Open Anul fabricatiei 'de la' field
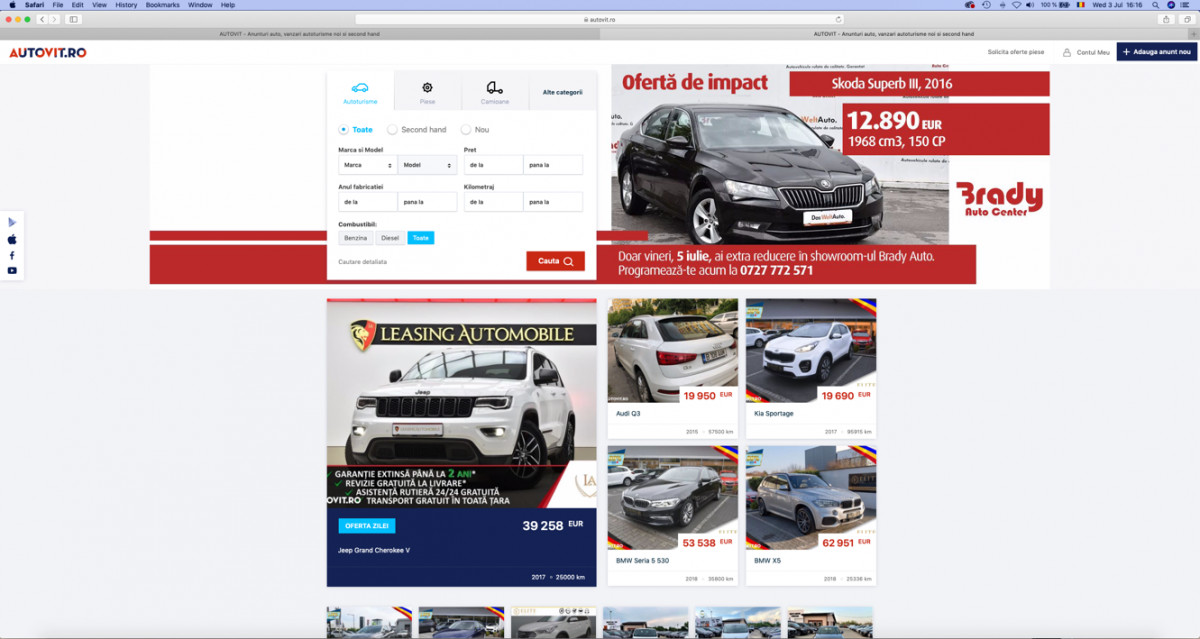Viewport: 1200px width, 639px height. [368, 202]
